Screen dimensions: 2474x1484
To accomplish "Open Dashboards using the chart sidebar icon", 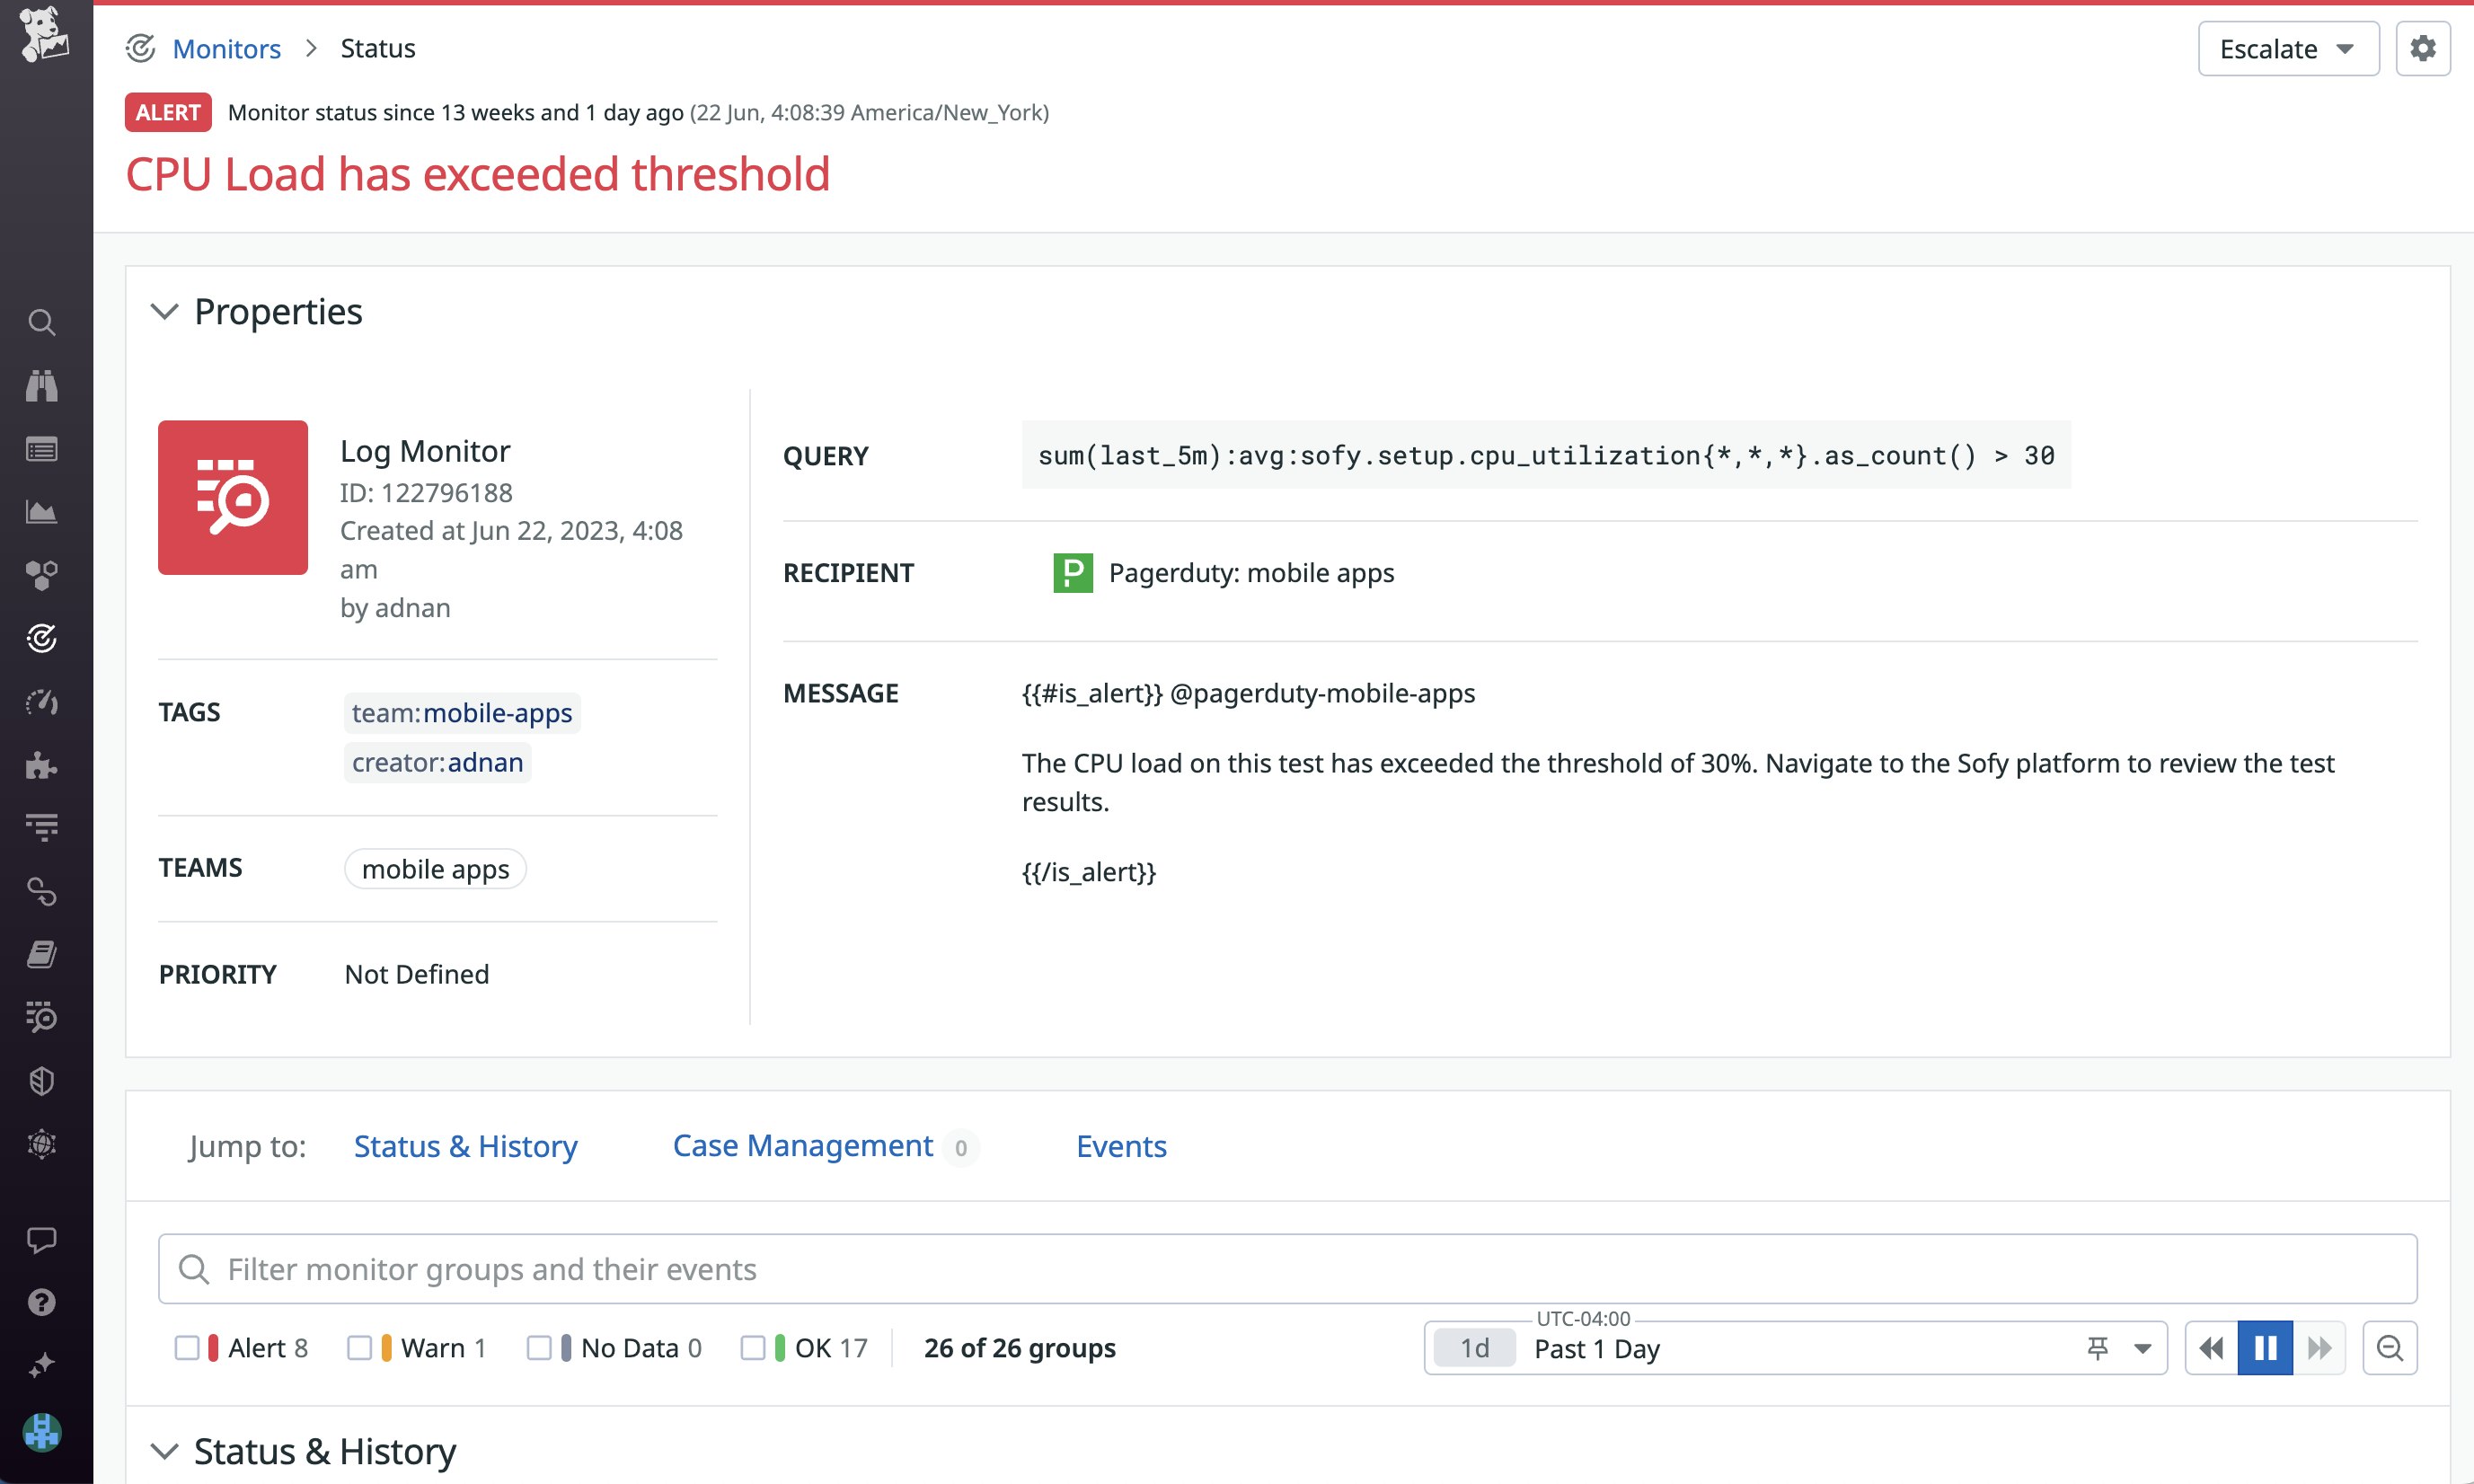I will pyautogui.click(x=42, y=512).
